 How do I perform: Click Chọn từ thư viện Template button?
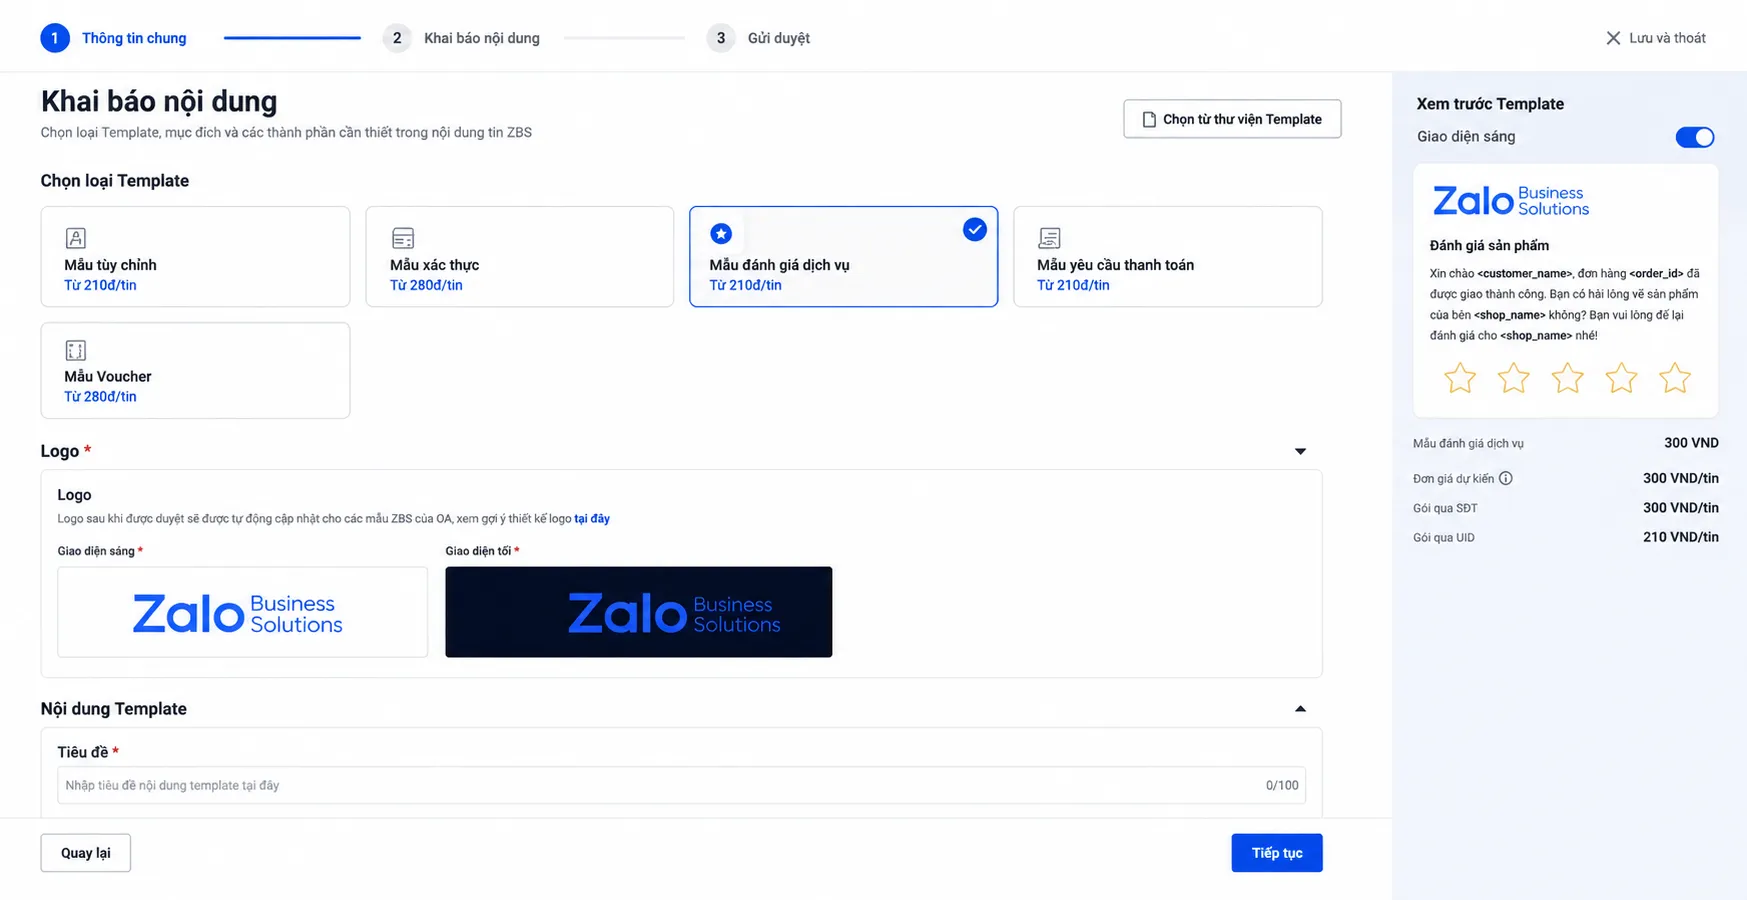tap(1232, 119)
